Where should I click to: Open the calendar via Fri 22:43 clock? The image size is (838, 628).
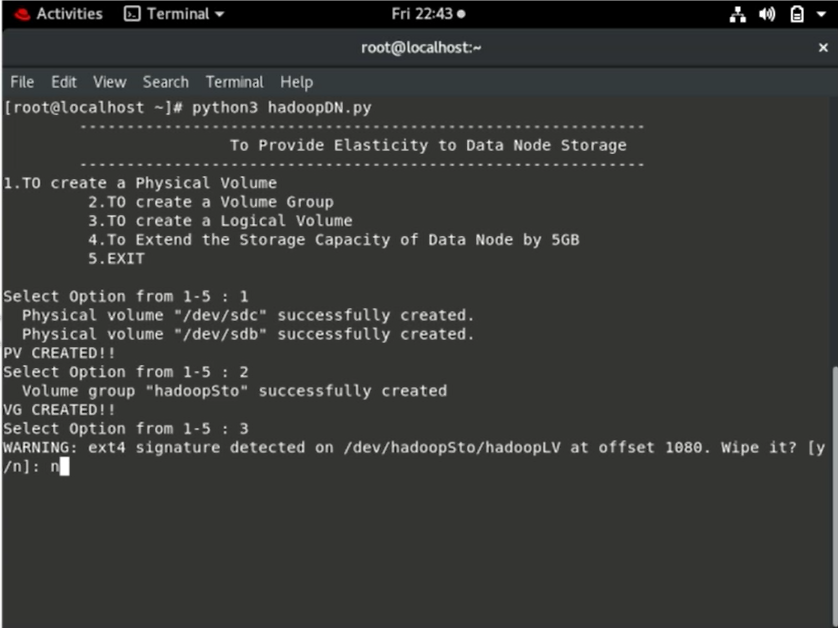pyautogui.click(x=420, y=14)
